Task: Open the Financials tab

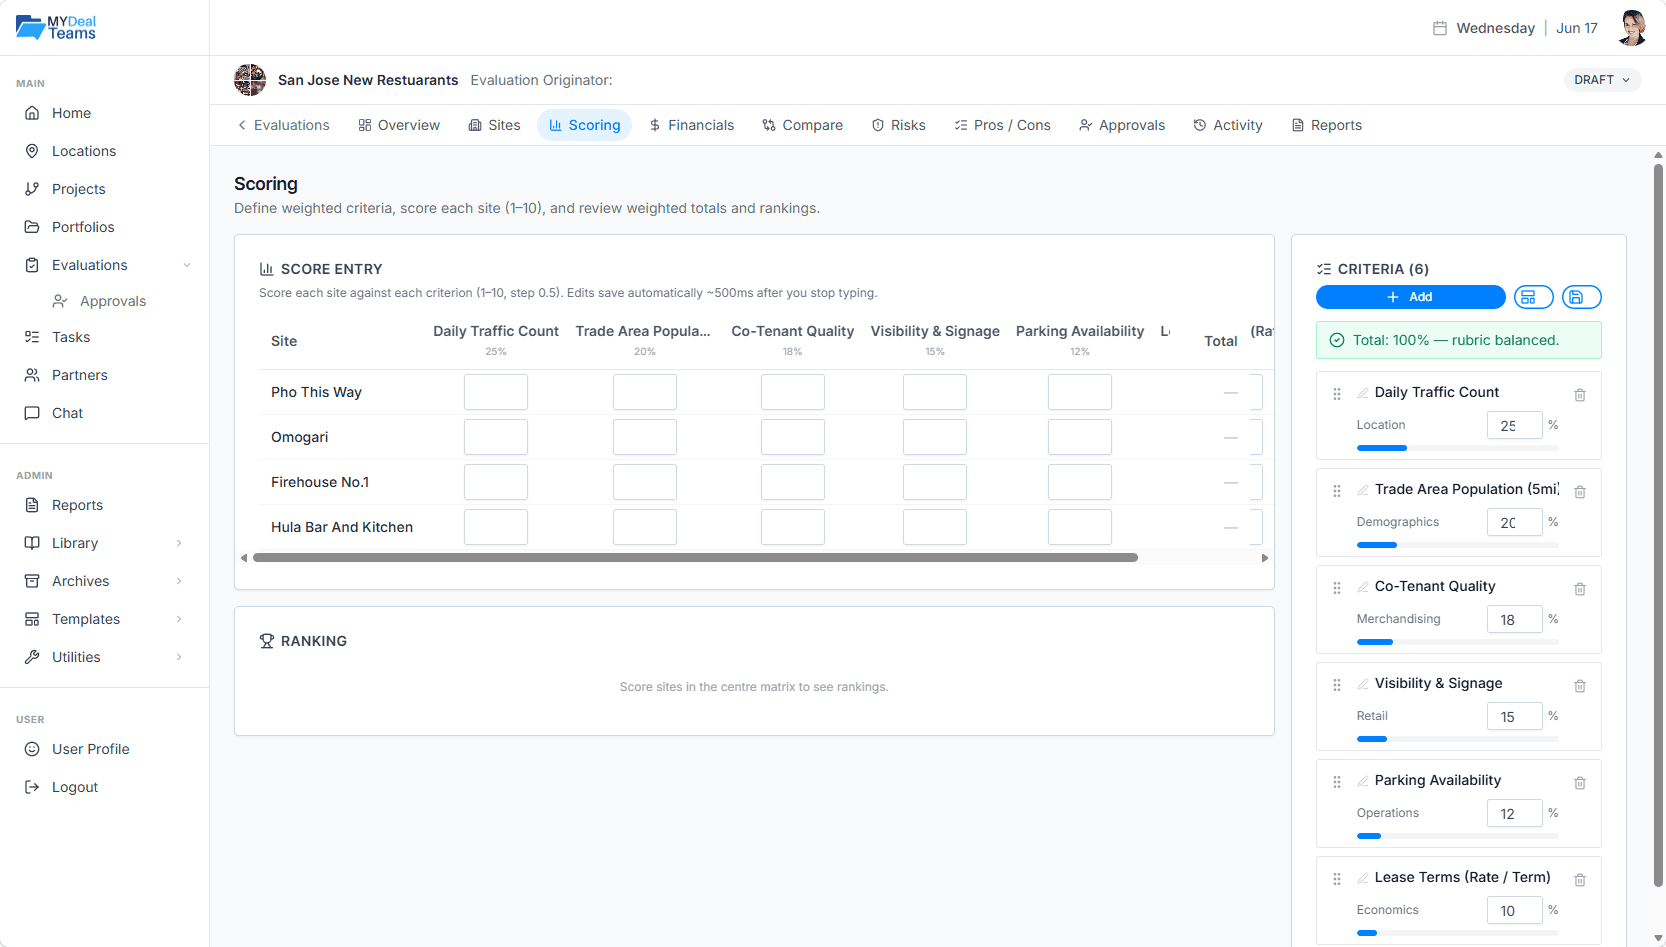Action: (691, 125)
